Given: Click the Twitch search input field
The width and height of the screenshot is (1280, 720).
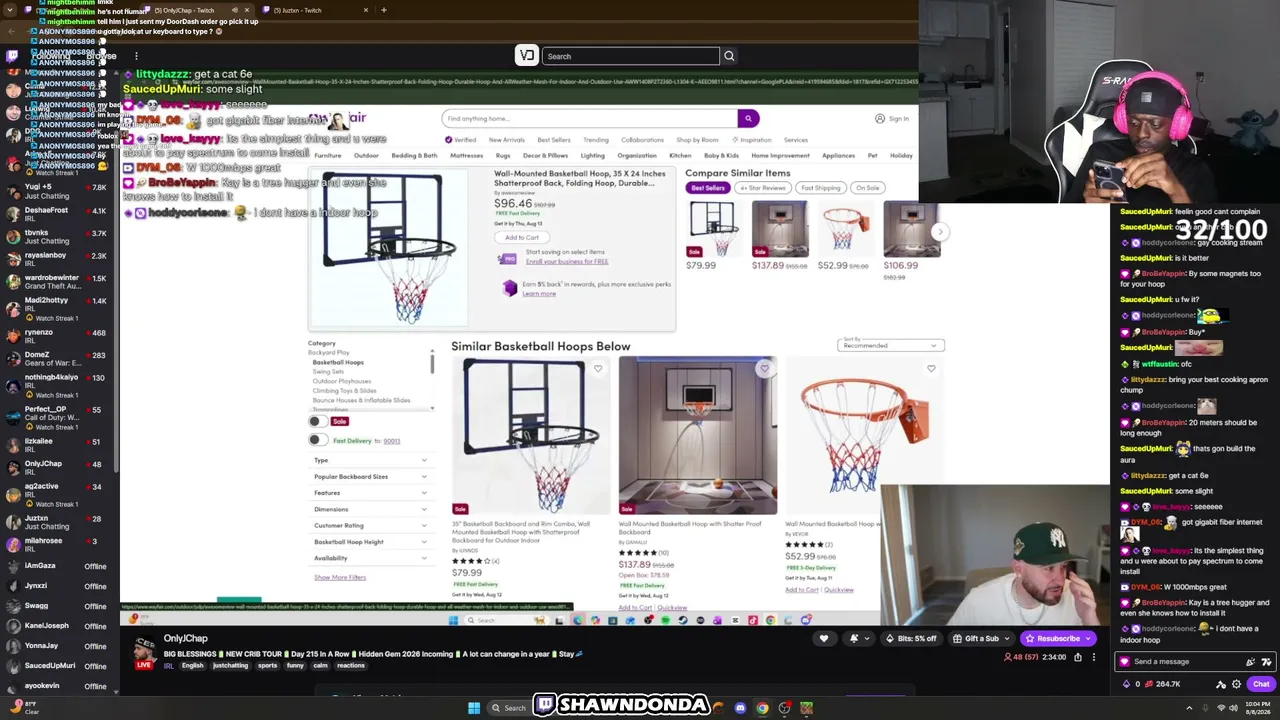Looking at the screenshot, I should (x=632, y=56).
